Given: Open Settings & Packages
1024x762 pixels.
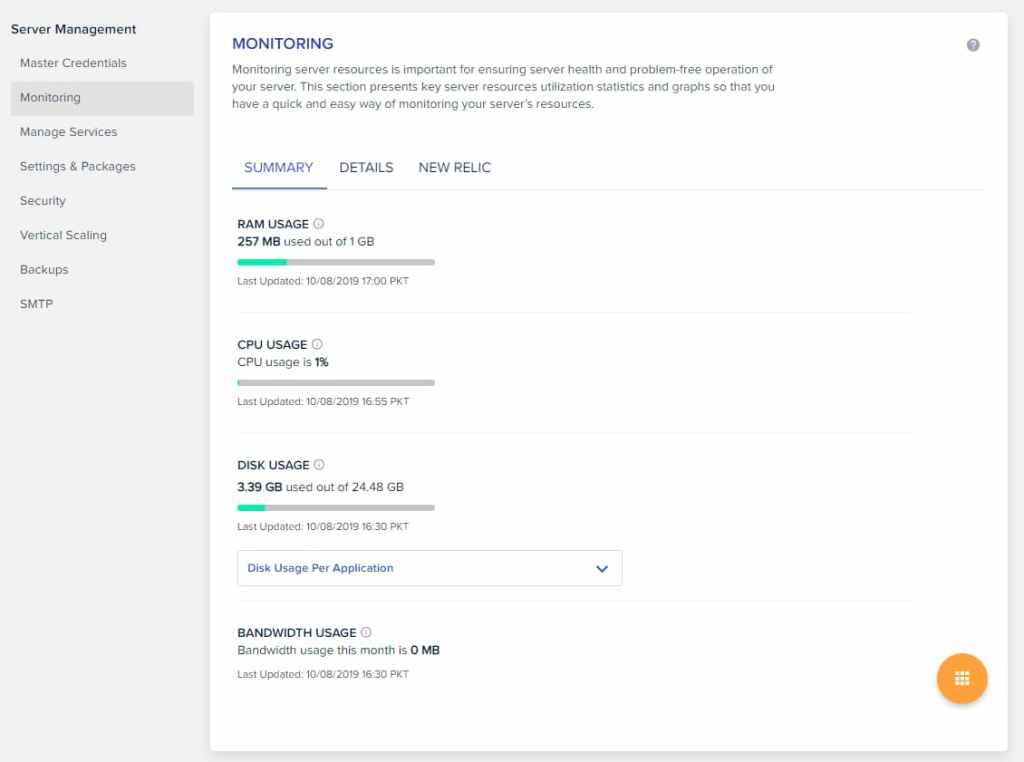Looking at the screenshot, I should pos(77,166).
